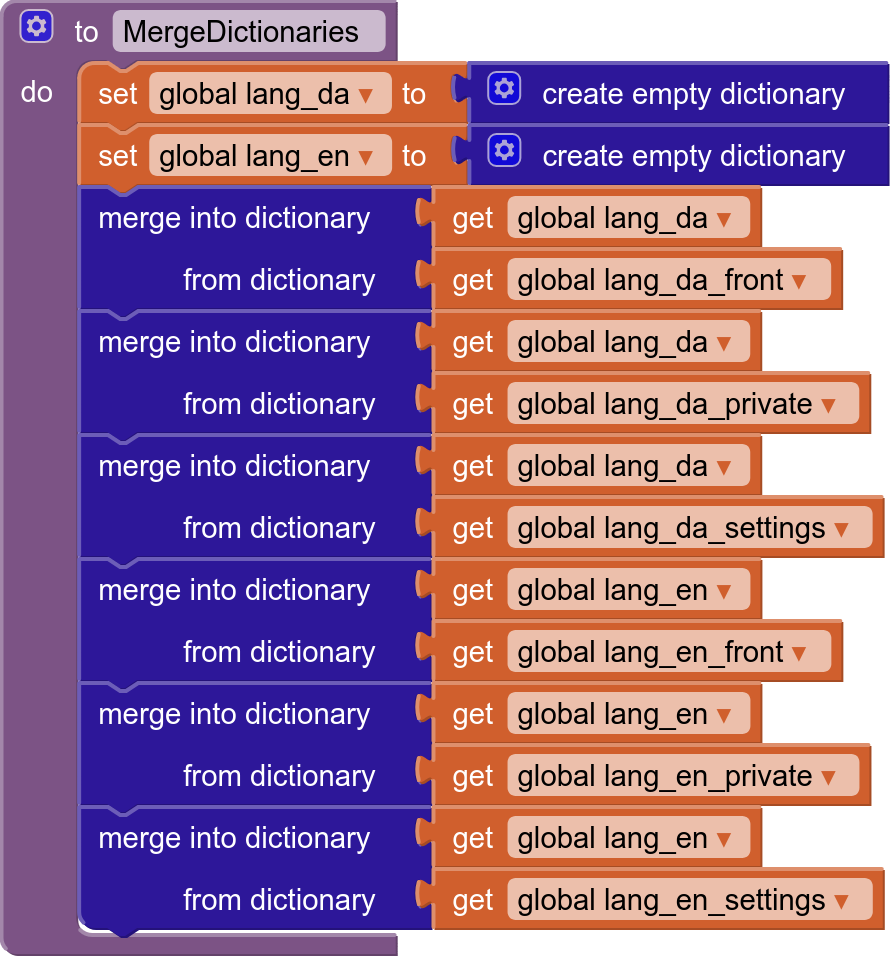Open the global lang_en_private dropdown

pyautogui.click(x=827, y=777)
